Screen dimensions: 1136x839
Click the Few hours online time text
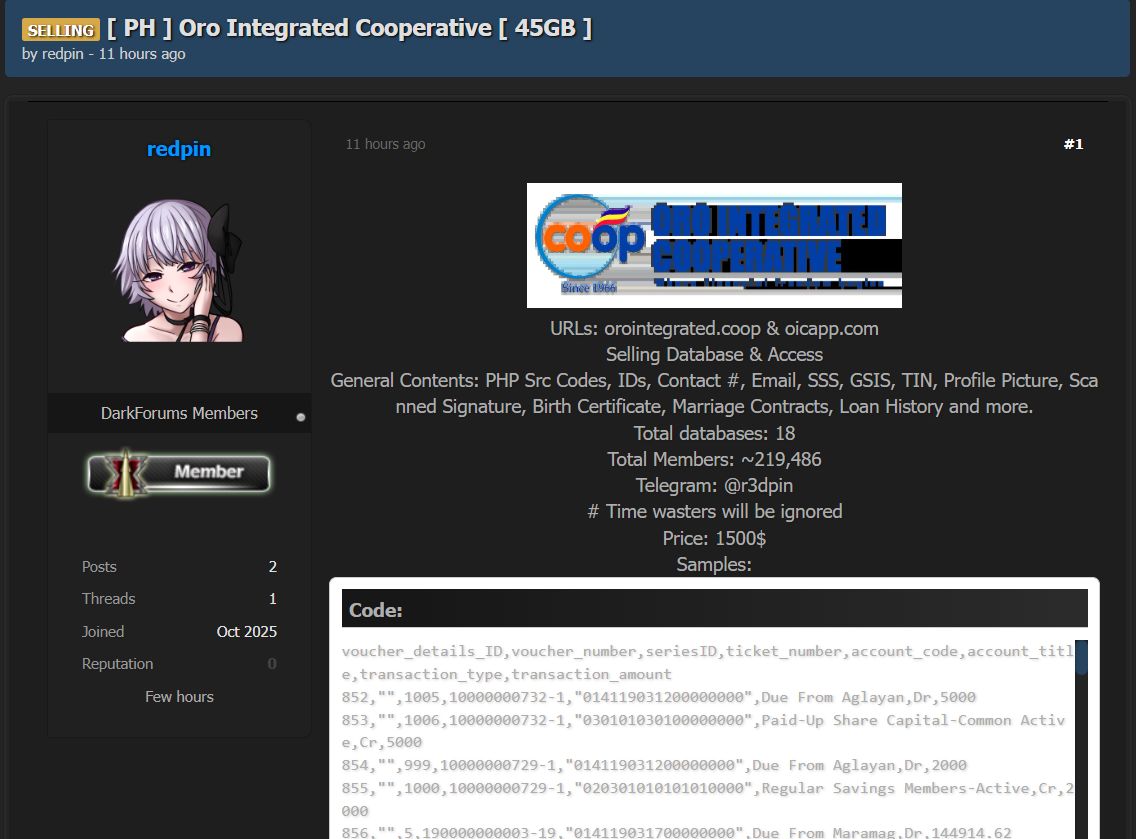tap(179, 697)
